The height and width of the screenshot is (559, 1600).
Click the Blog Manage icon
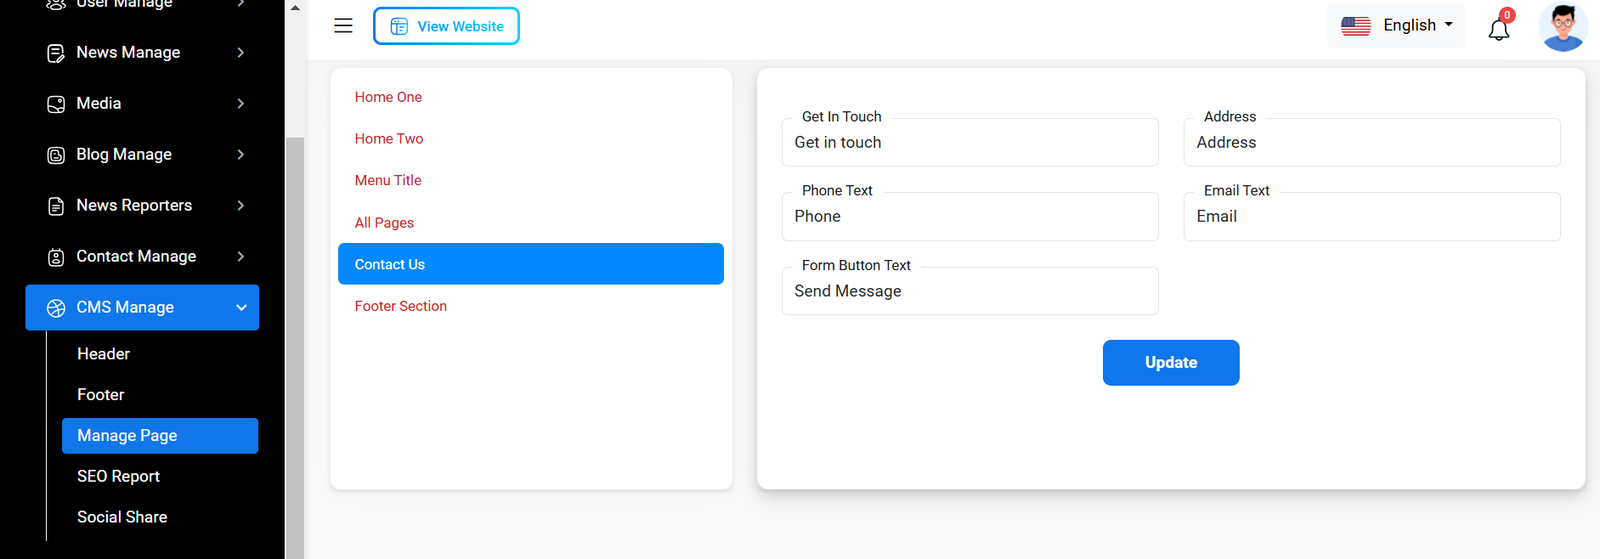[x=56, y=155]
